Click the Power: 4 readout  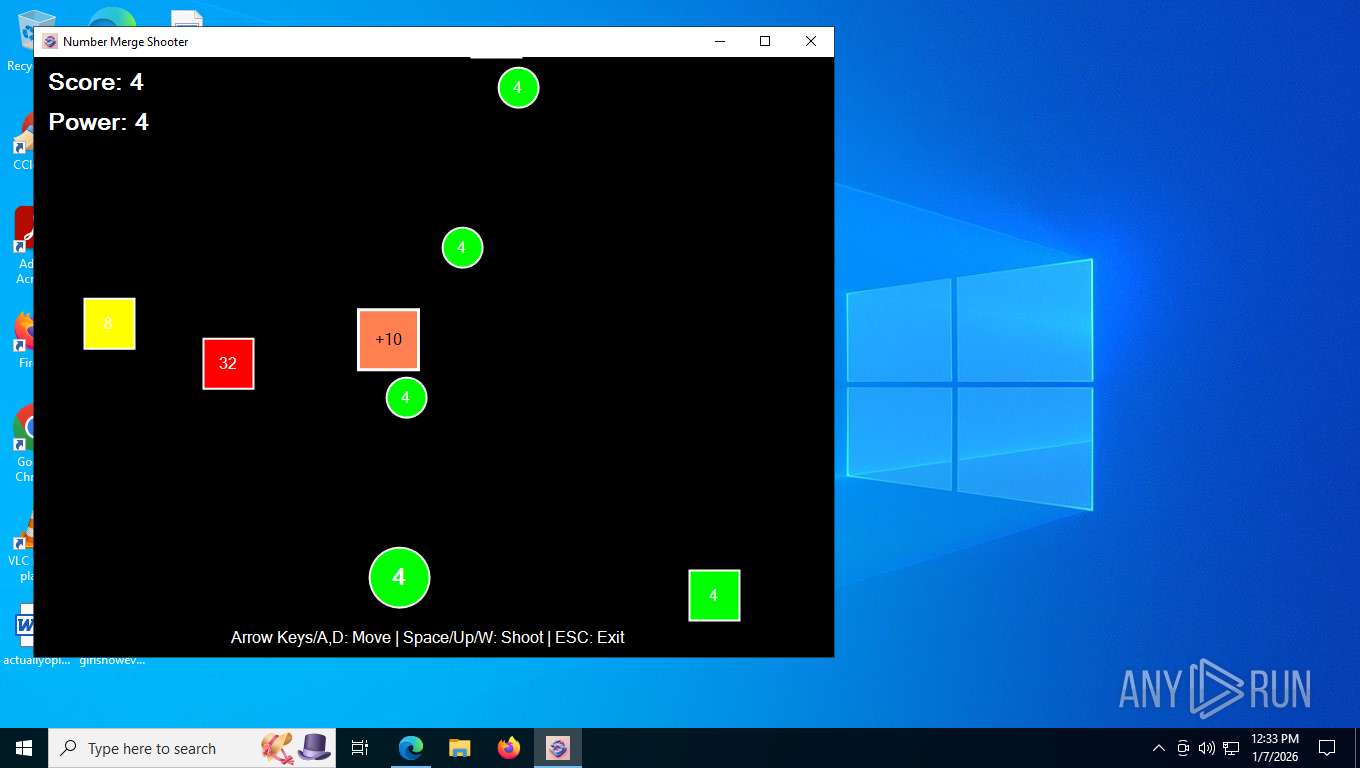tap(98, 122)
